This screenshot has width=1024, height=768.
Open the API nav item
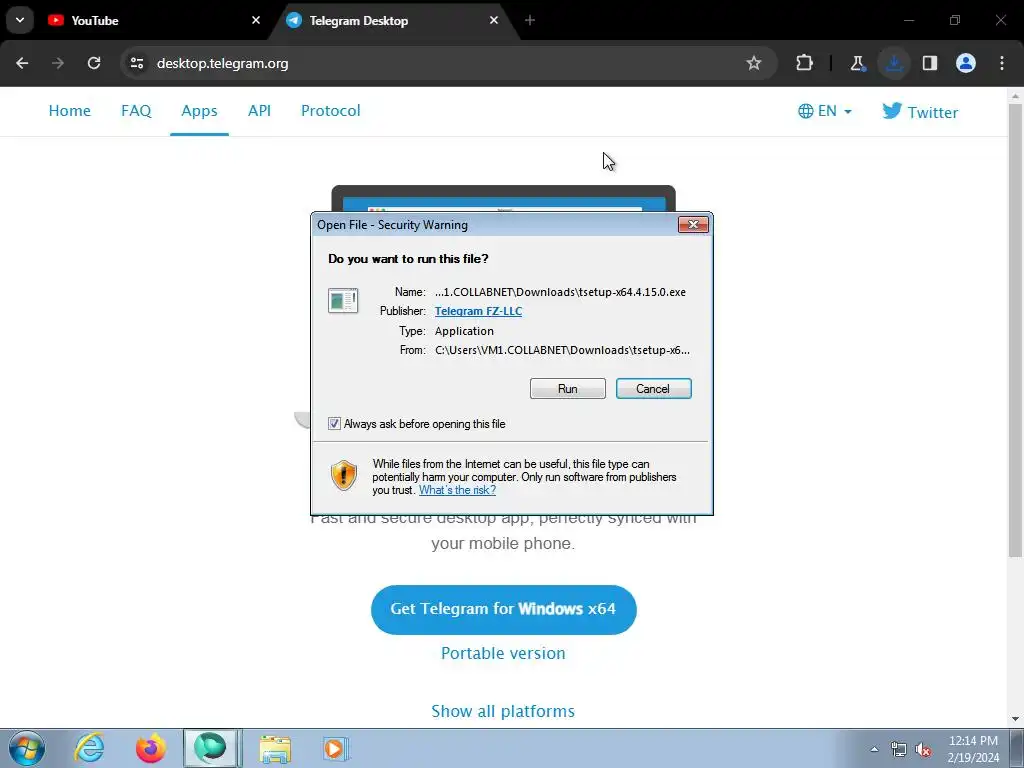(x=259, y=110)
